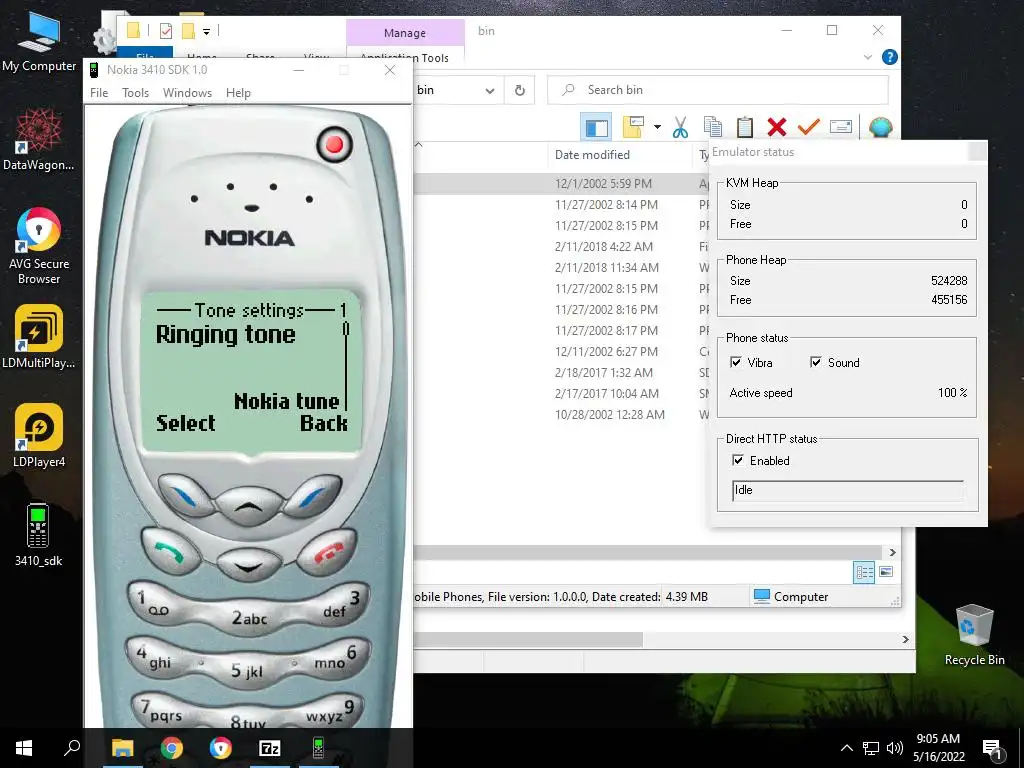1024x768 pixels.
Task: Expand the folder options dropdown arrow
Action: point(657,127)
